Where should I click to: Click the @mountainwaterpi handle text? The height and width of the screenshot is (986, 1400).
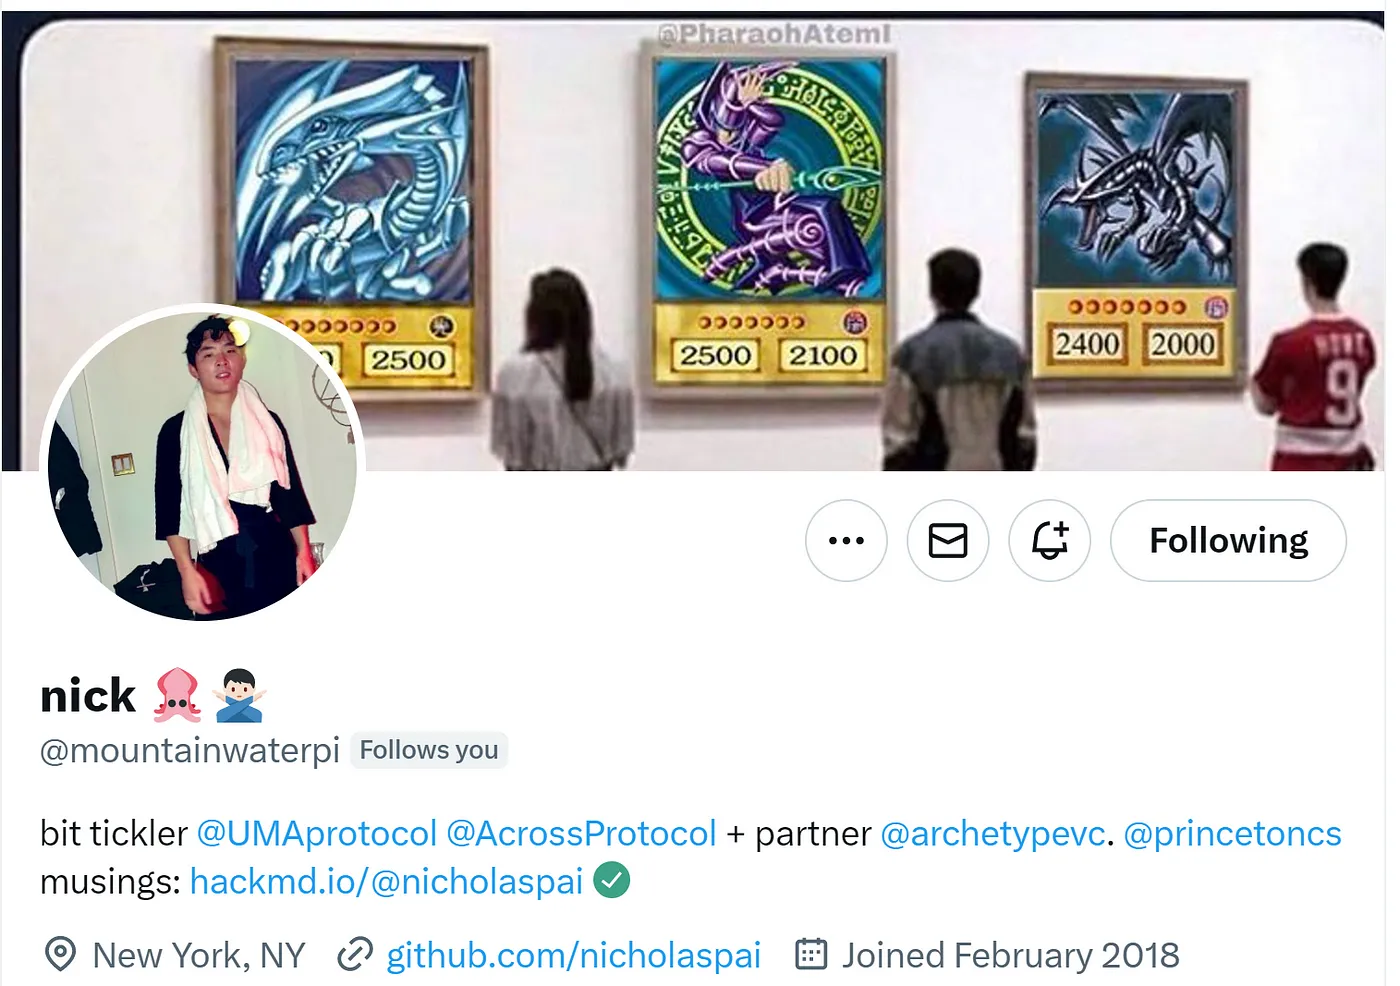pos(190,750)
